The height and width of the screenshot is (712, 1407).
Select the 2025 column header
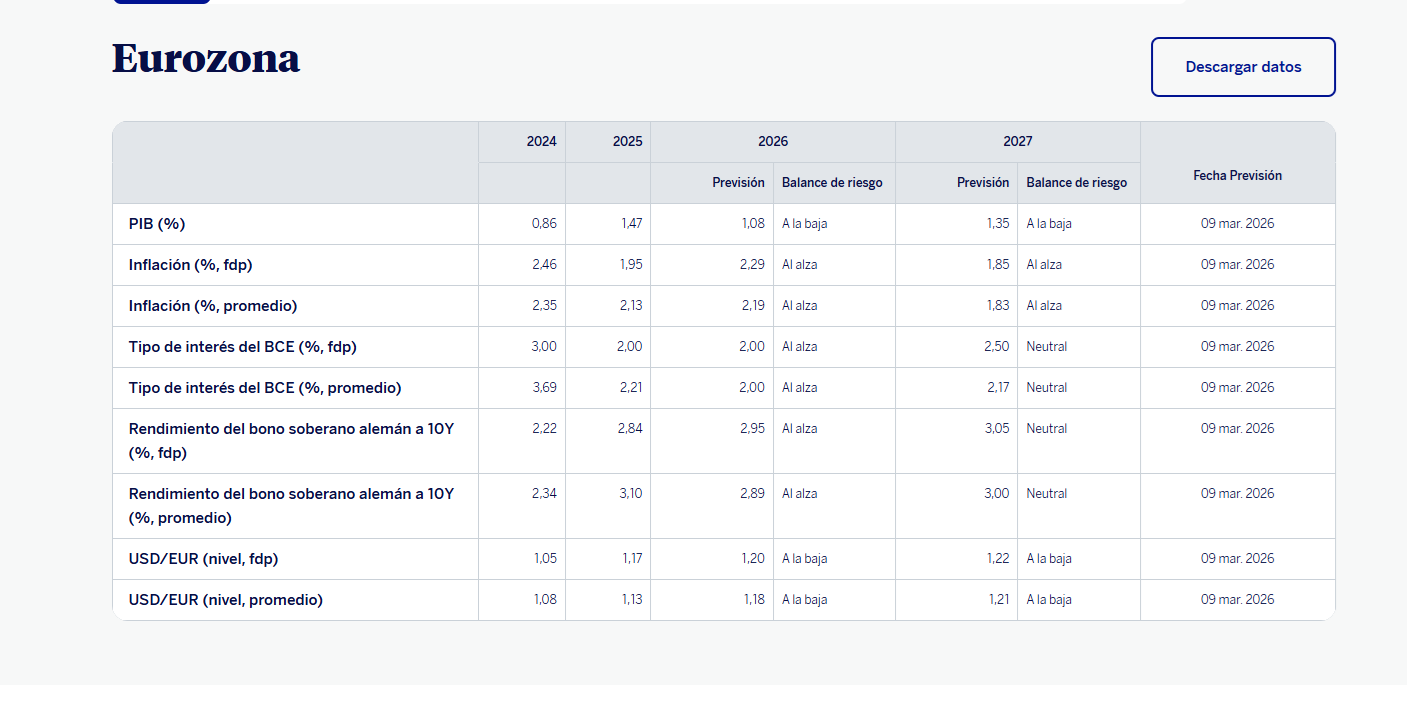coord(627,142)
